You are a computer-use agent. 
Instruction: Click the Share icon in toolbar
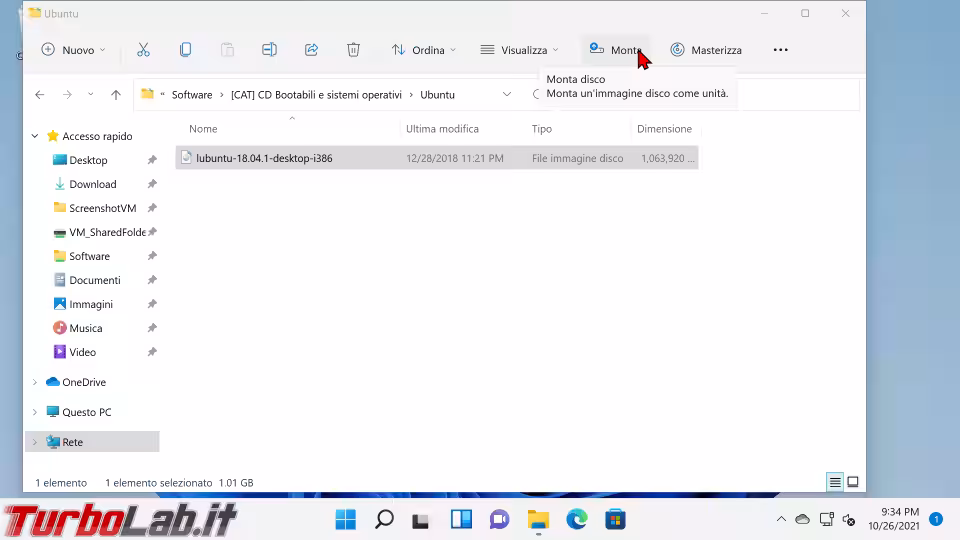tap(311, 50)
